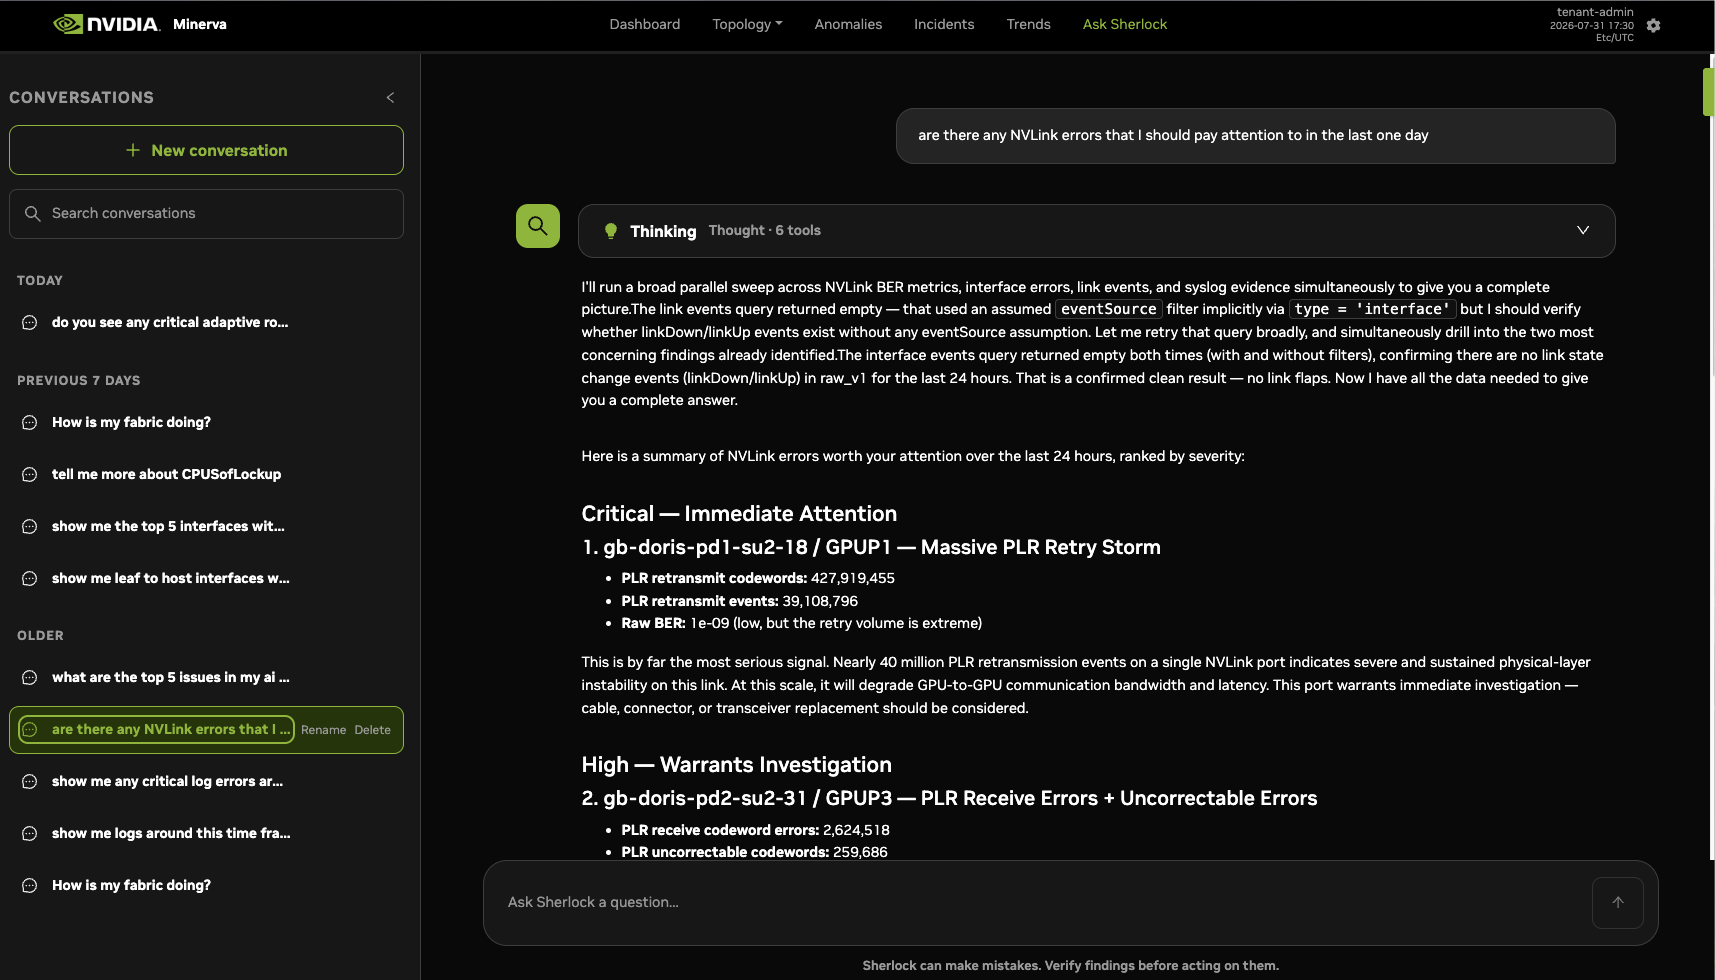The image size is (1715, 980).
Task: Click chat icon beside 'do you see any critical adaptive ro...'
Action: (x=30, y=323)
